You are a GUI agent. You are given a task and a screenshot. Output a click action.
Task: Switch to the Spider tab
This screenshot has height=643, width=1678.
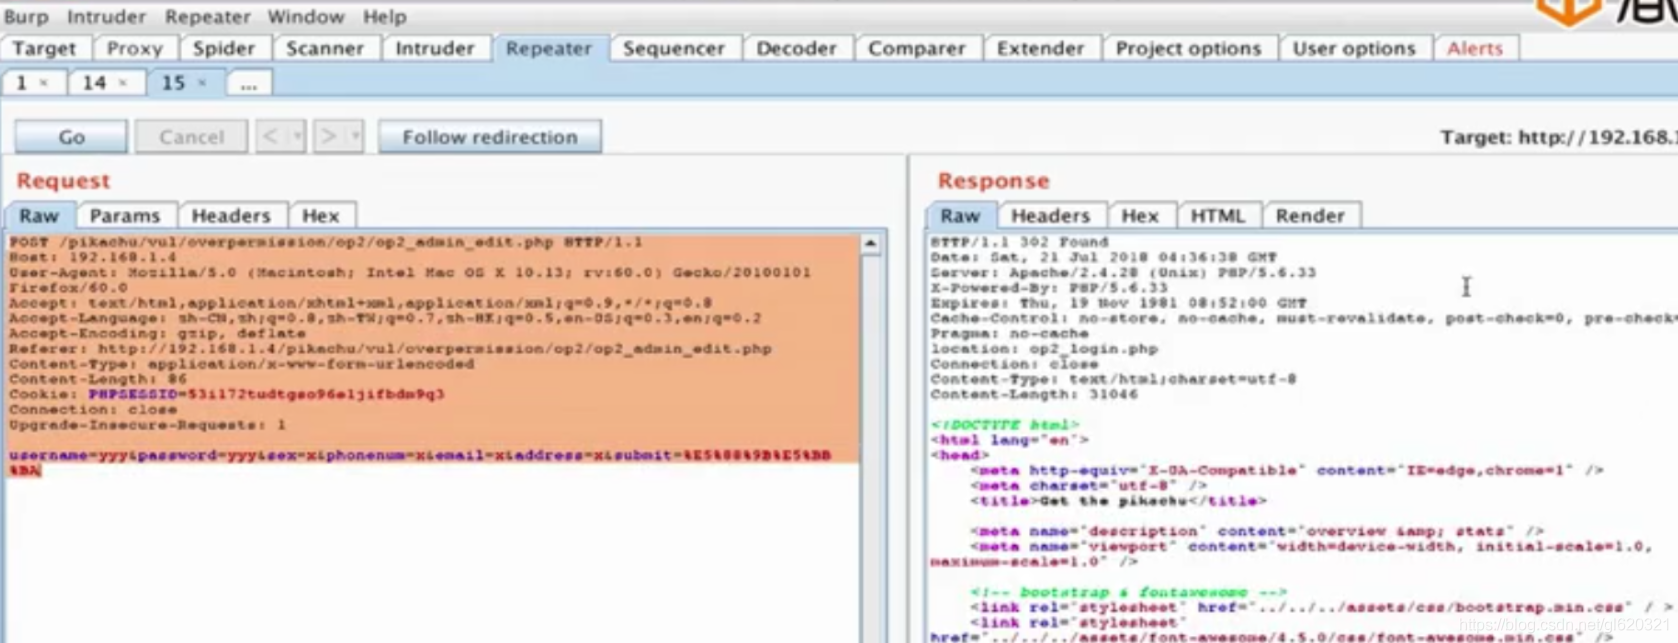tap(224, 48)
